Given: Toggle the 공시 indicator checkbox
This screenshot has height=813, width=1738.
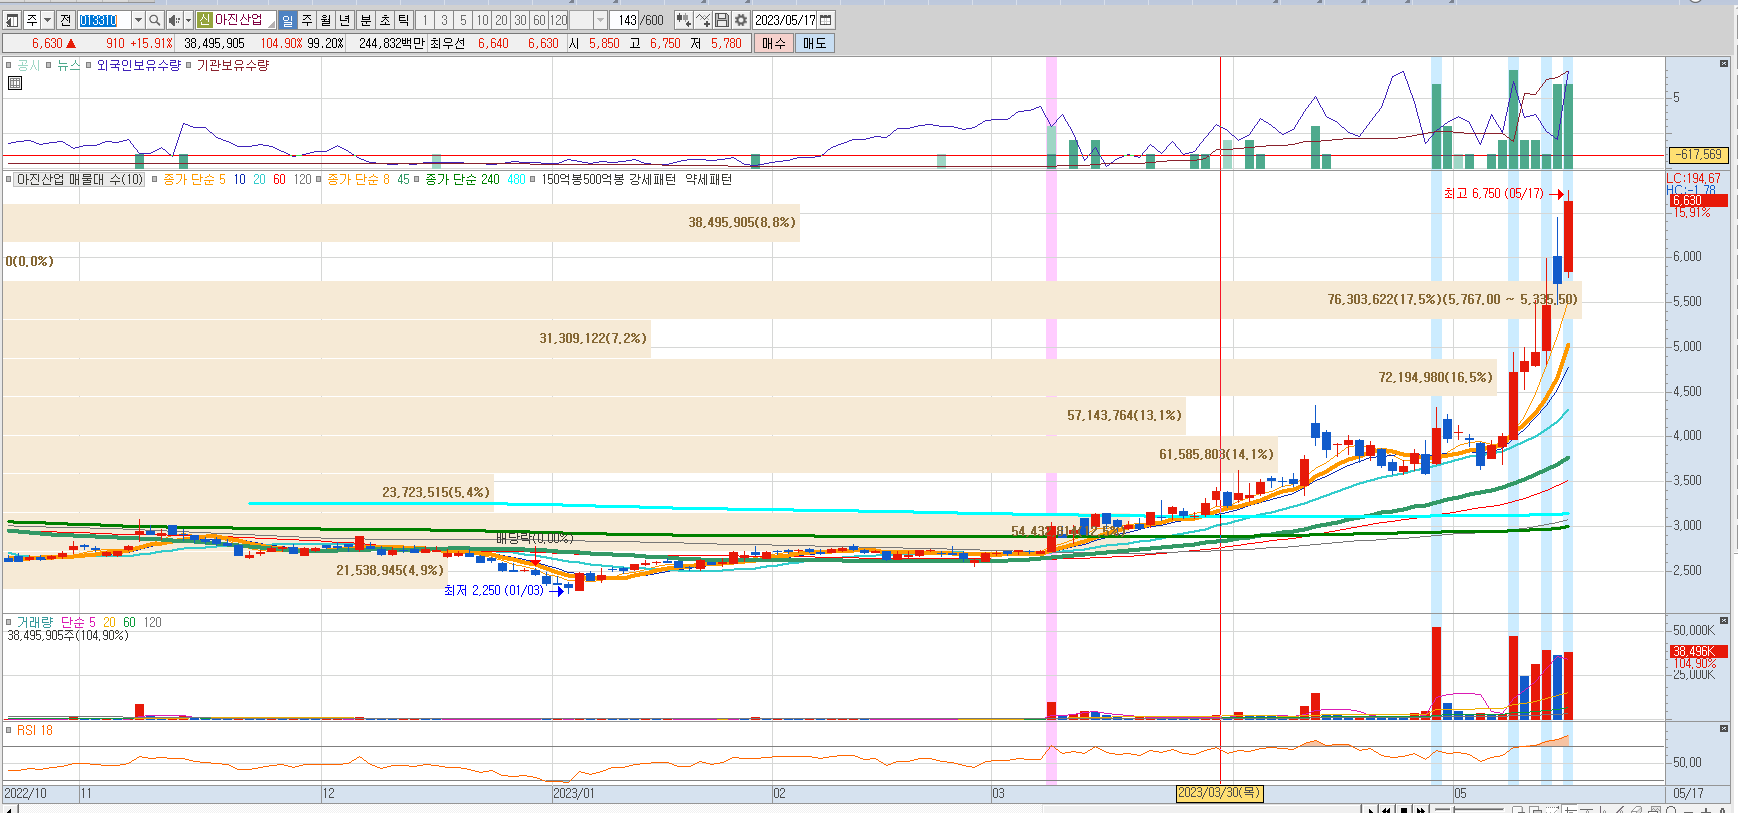Looking at the screenshot, I should point(9,65).
